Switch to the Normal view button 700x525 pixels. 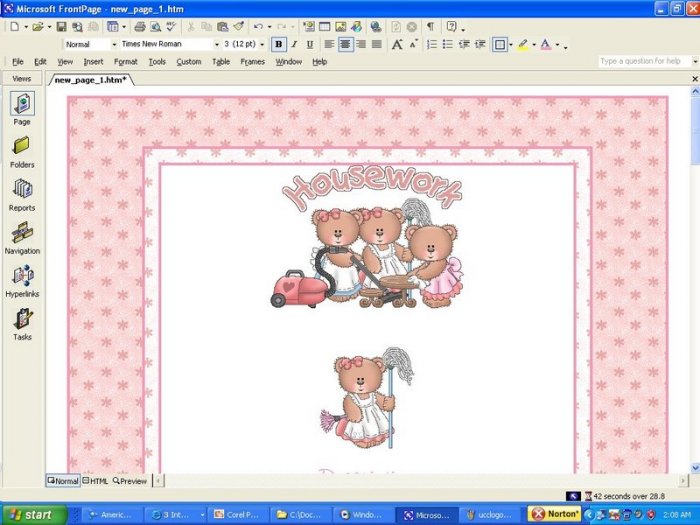(63, 481)
